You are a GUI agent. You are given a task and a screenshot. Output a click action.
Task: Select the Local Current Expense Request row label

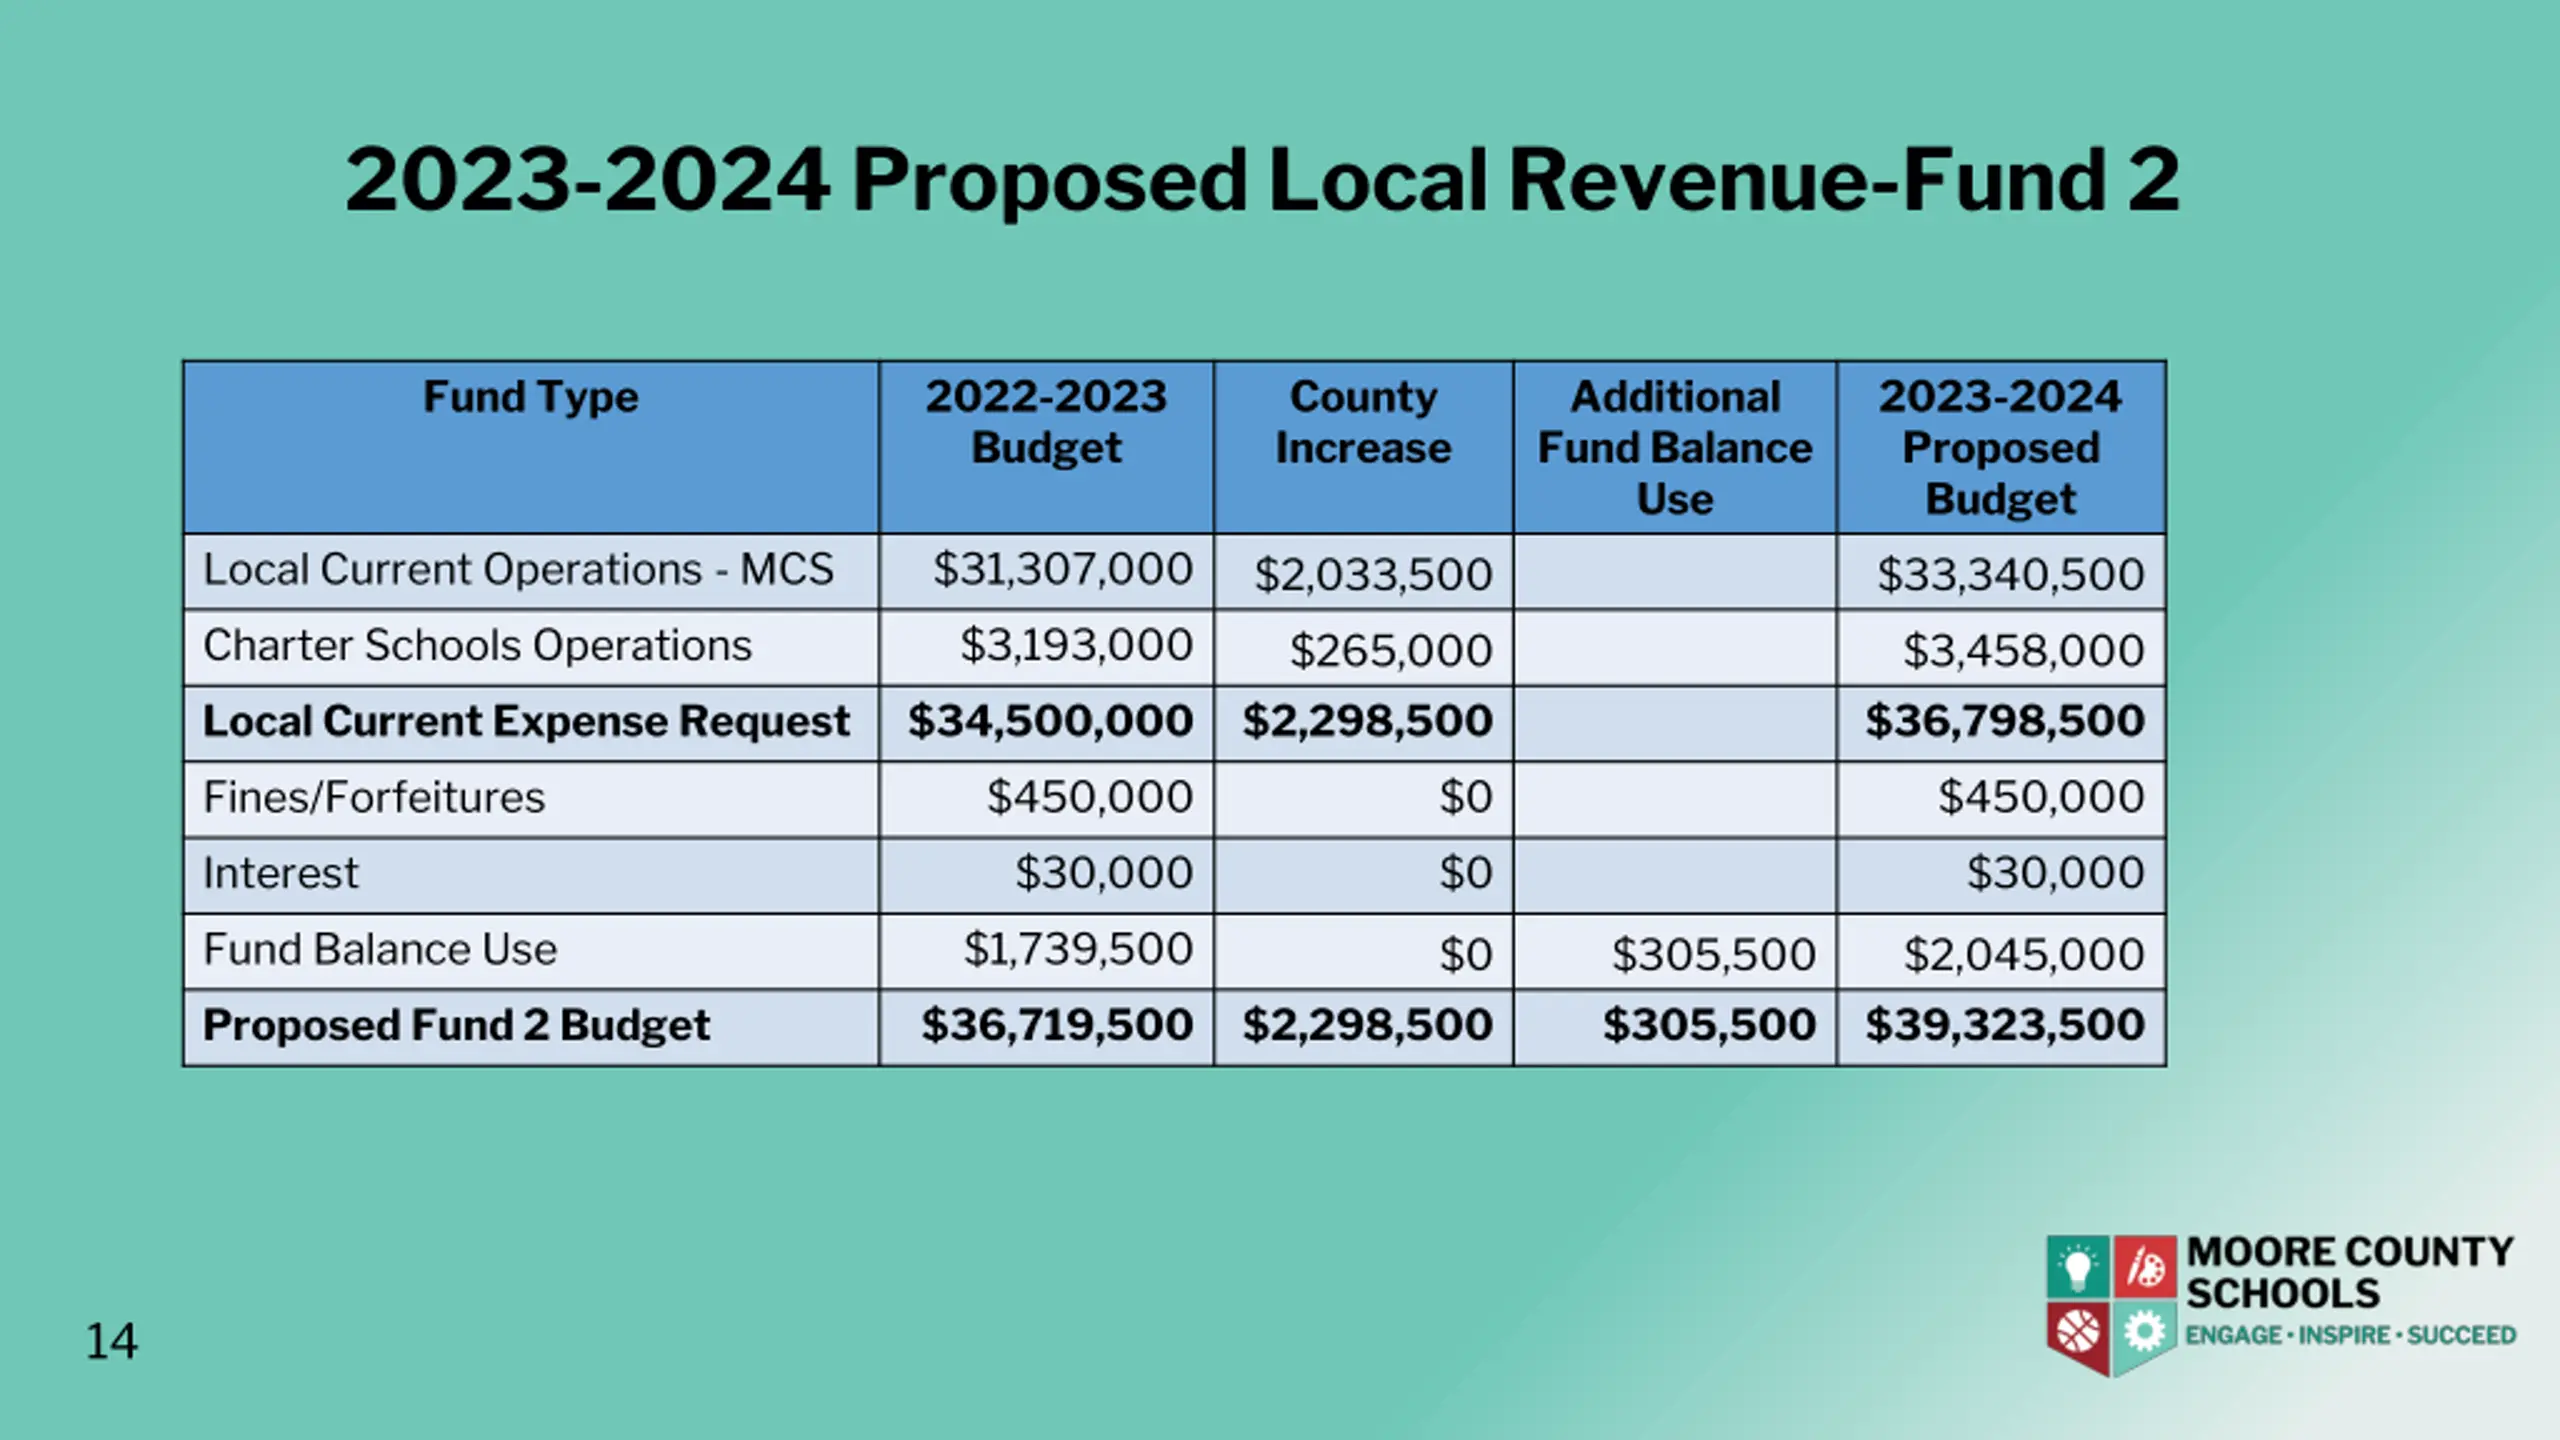click(526, 722)
